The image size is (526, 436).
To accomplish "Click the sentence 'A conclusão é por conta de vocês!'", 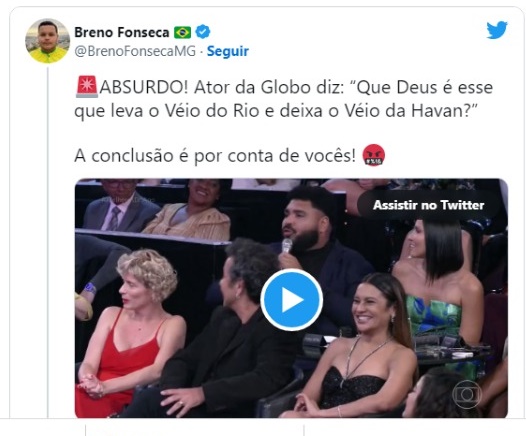I will pos(215,156).
